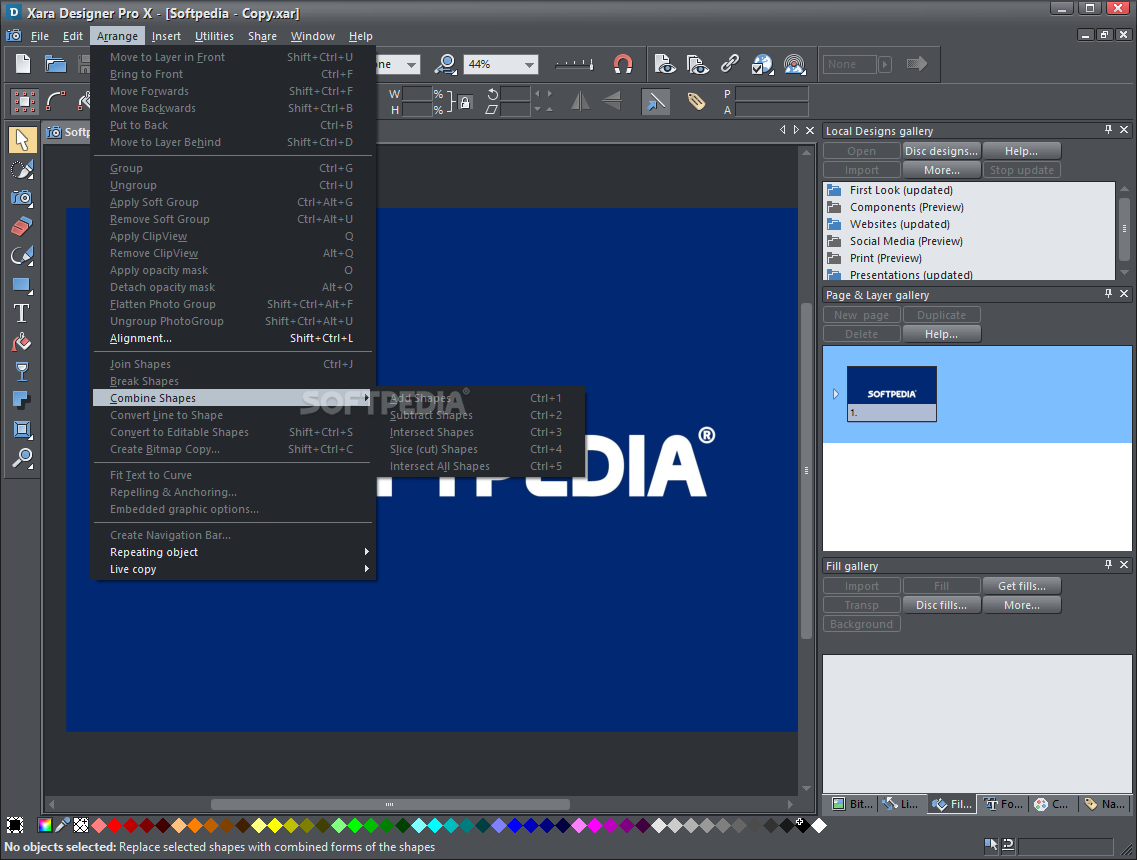
Task: Expand the Combine Shapes submenu arrow
Action: coord(367,397)
